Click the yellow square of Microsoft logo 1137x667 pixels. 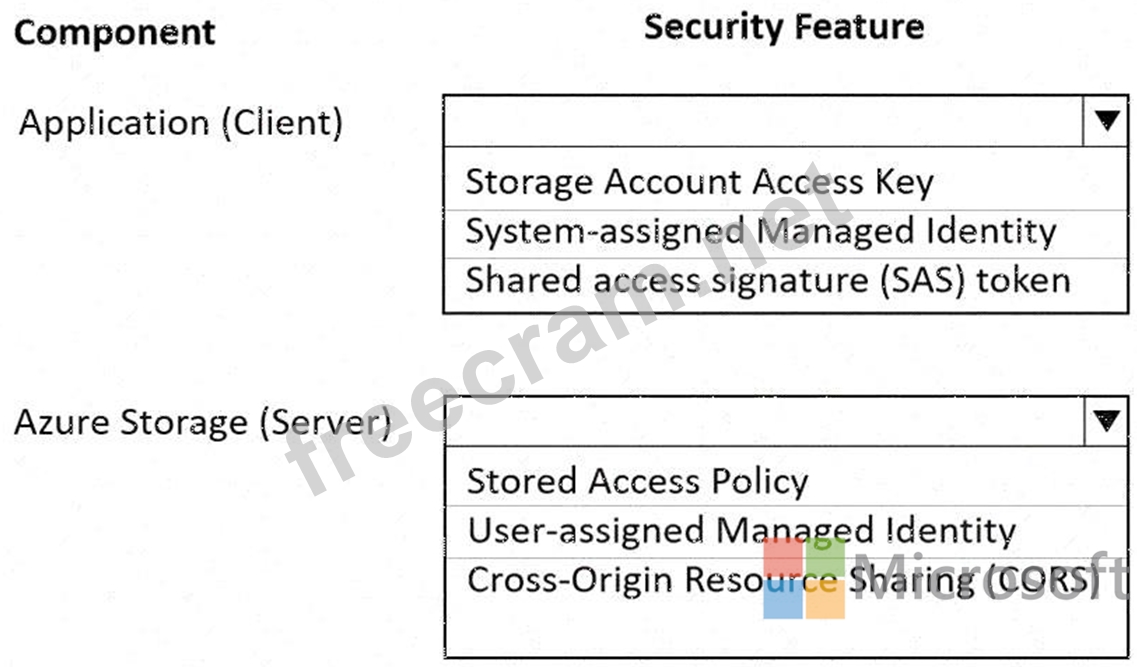pos(826,599)
